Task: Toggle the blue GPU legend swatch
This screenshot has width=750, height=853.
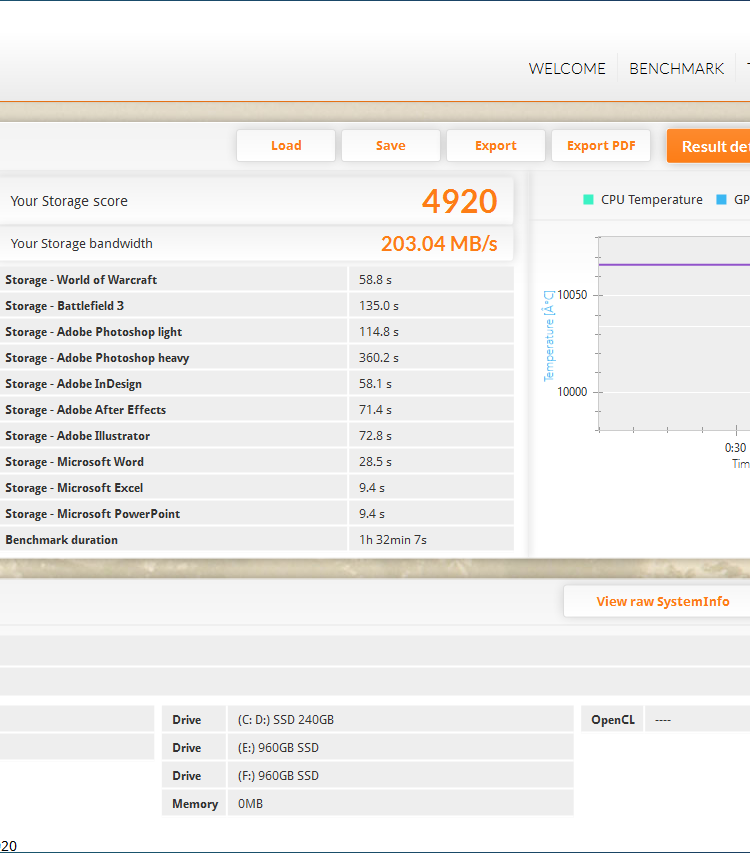Action: pos(722,200)
